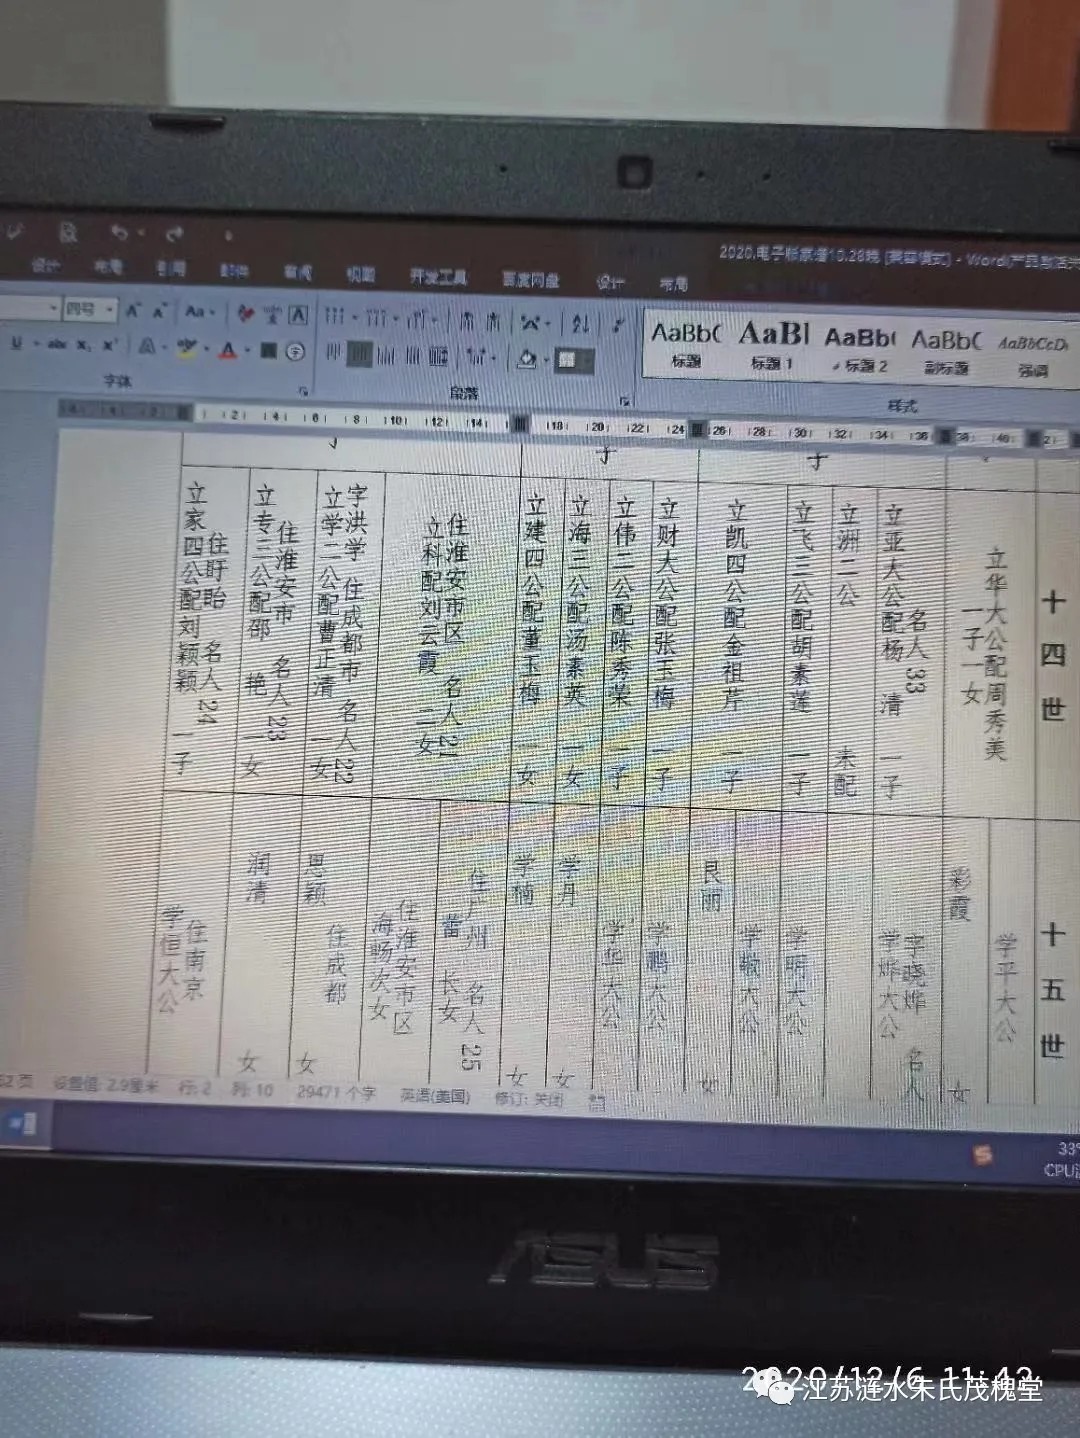This screenshot has width=1080, height=1438.
Task: Open the 引用 ribbon tab
Action: pyautogui.click(x=171, y=269)
